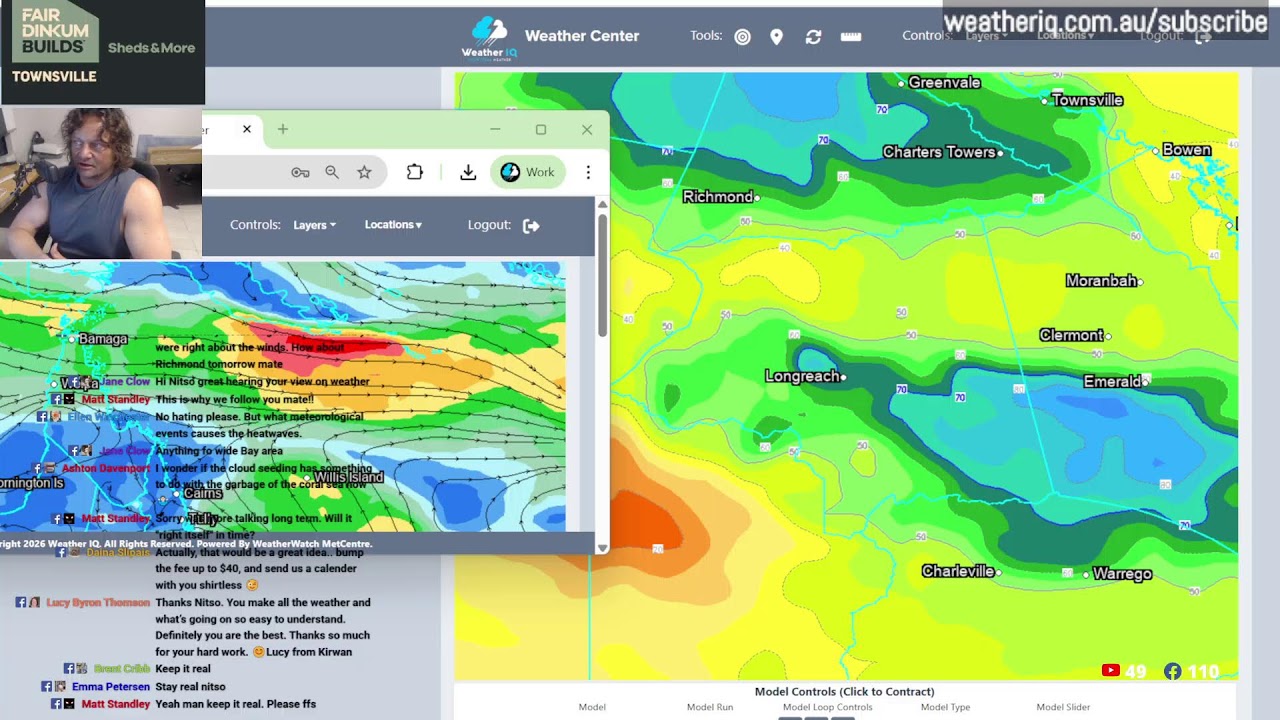Click the Weather IQ logo
The width and height of the screenshot is (1280, 720).
pos(489,37)
